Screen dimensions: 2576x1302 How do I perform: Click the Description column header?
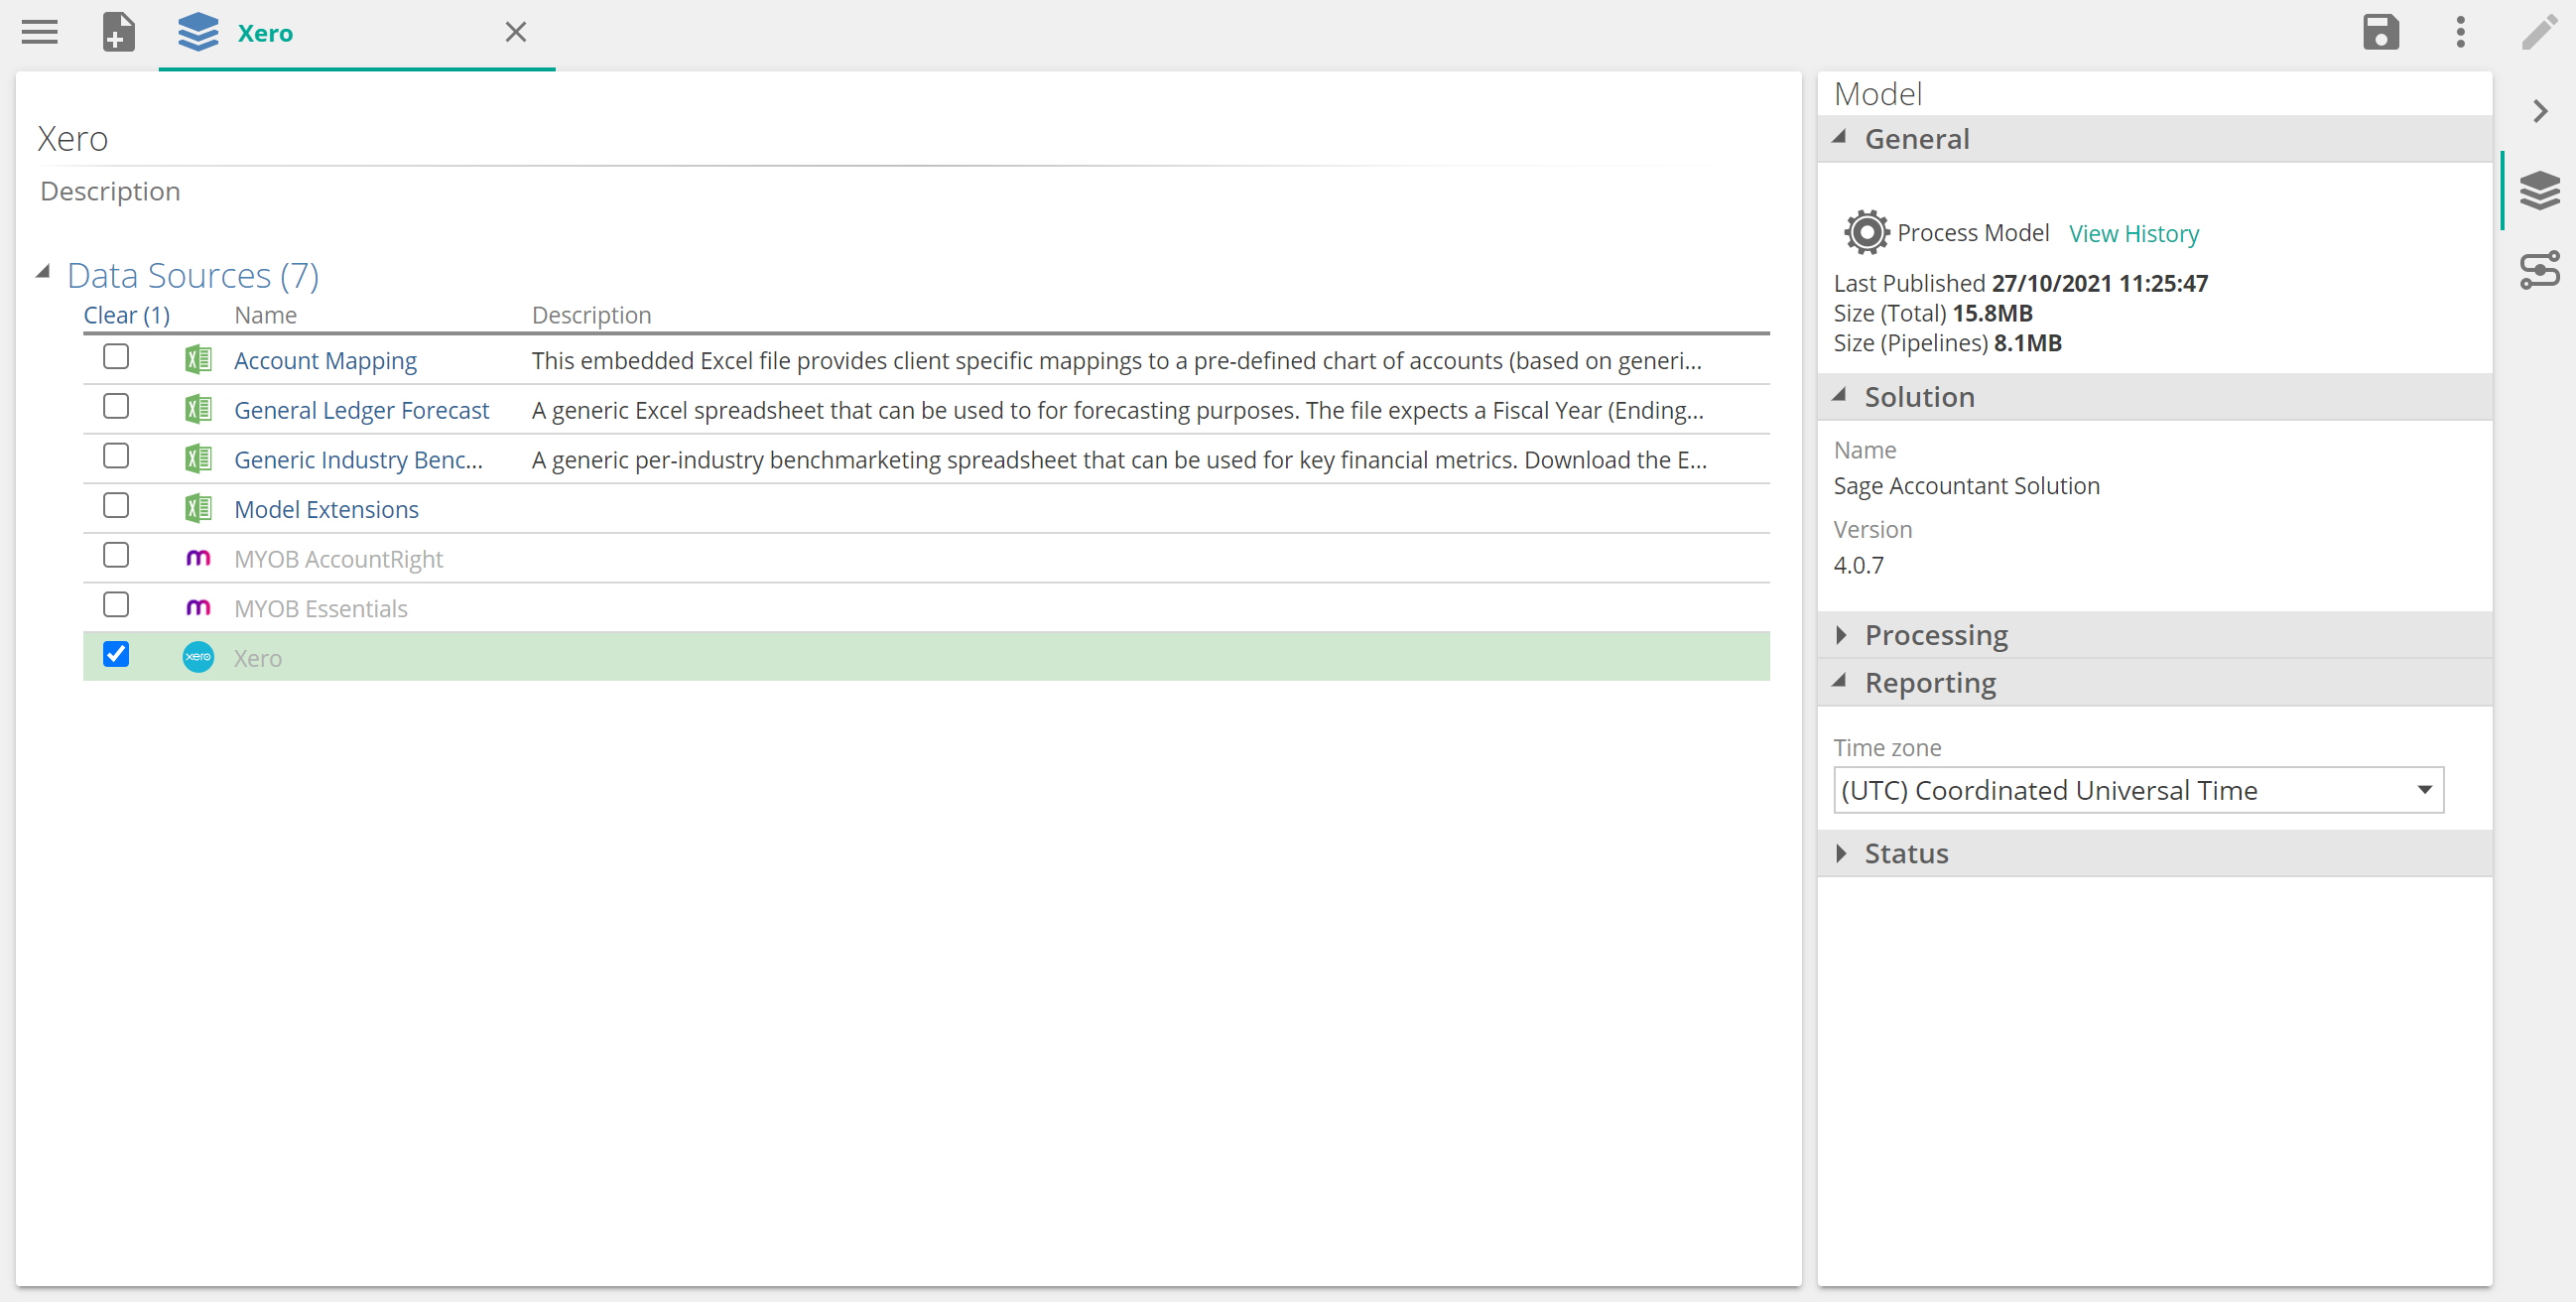(591, 315)
